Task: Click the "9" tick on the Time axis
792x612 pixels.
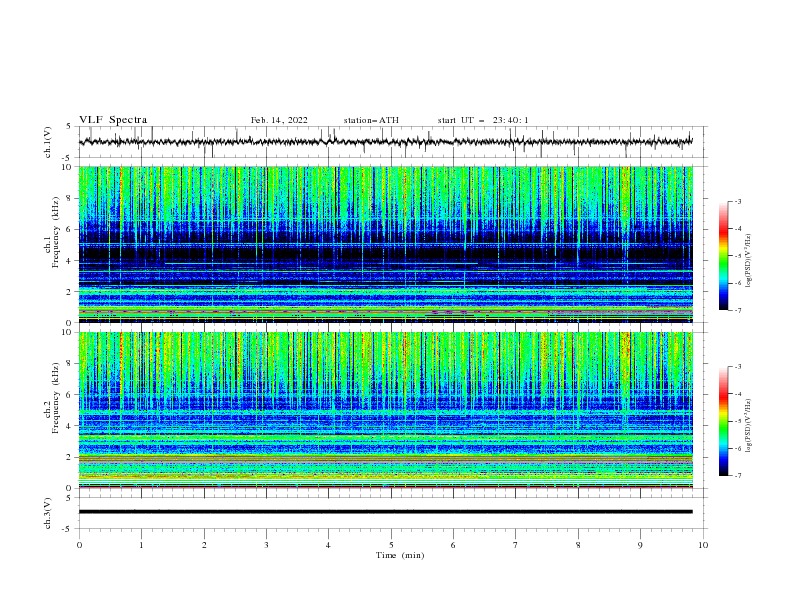Action: click(x=640, y=545)
